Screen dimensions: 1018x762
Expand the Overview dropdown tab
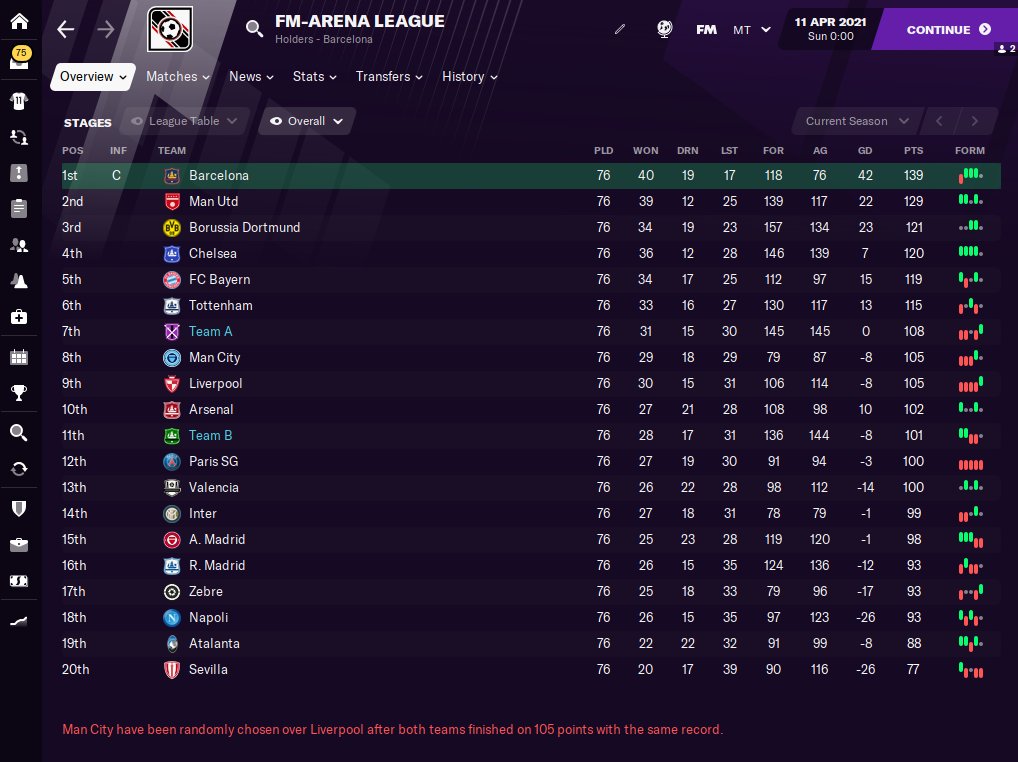tap(93, 76)
